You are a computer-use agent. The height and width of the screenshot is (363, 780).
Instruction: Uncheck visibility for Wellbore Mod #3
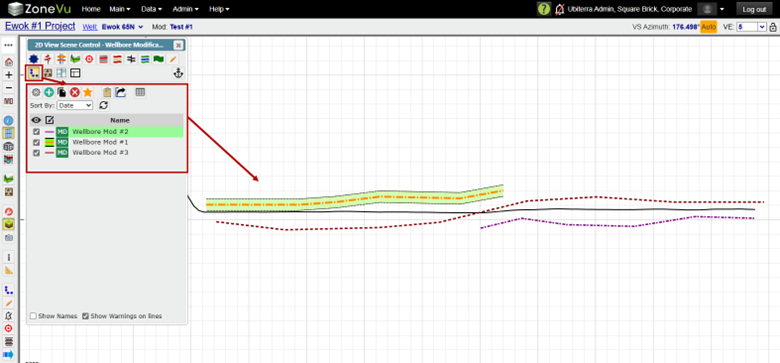click(36, 153)
